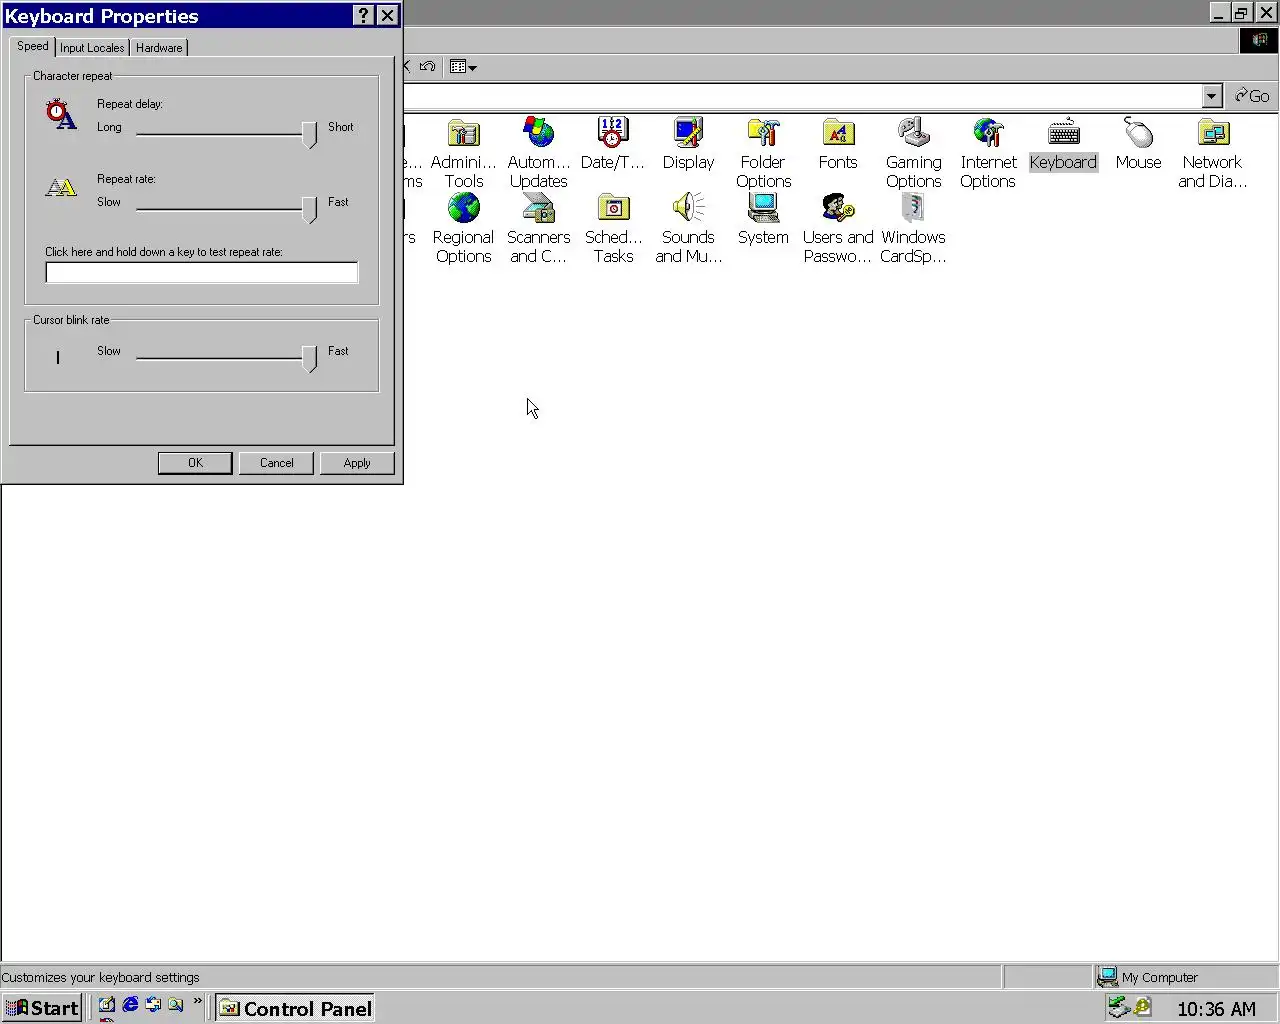This screenshot has height=1024, width=1280.
Task: Click the Repeat delay slider thumb
Action: (x=310, y=135)
